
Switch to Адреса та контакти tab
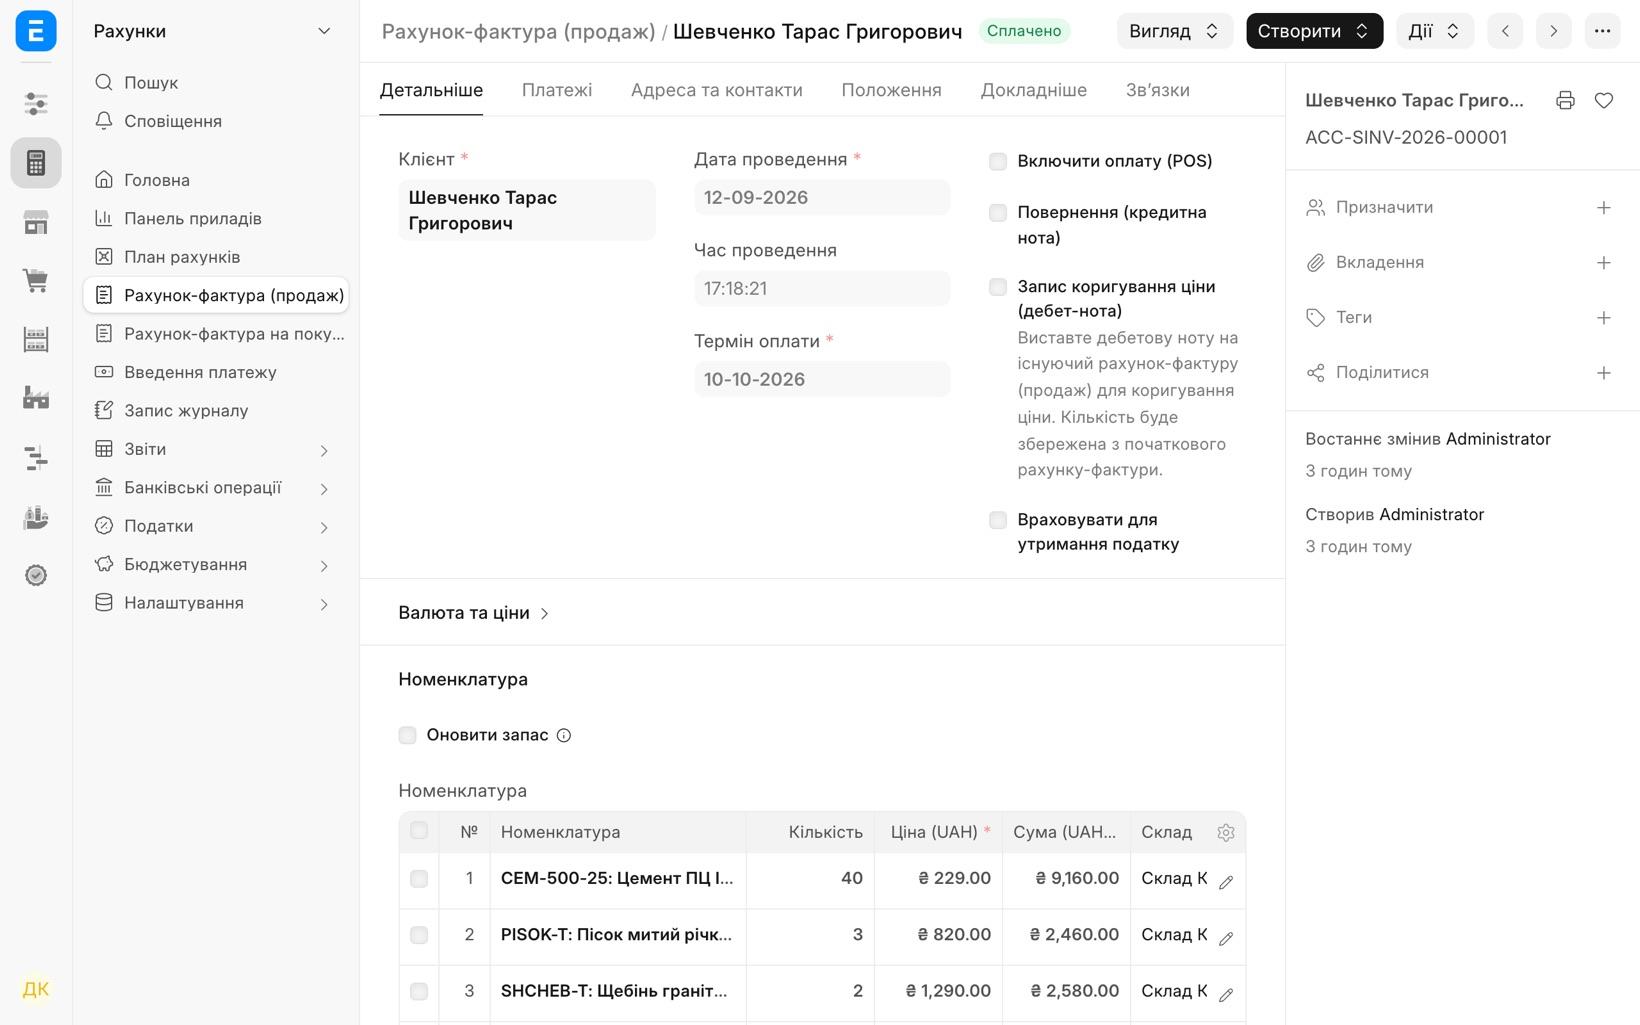point(717,90)
